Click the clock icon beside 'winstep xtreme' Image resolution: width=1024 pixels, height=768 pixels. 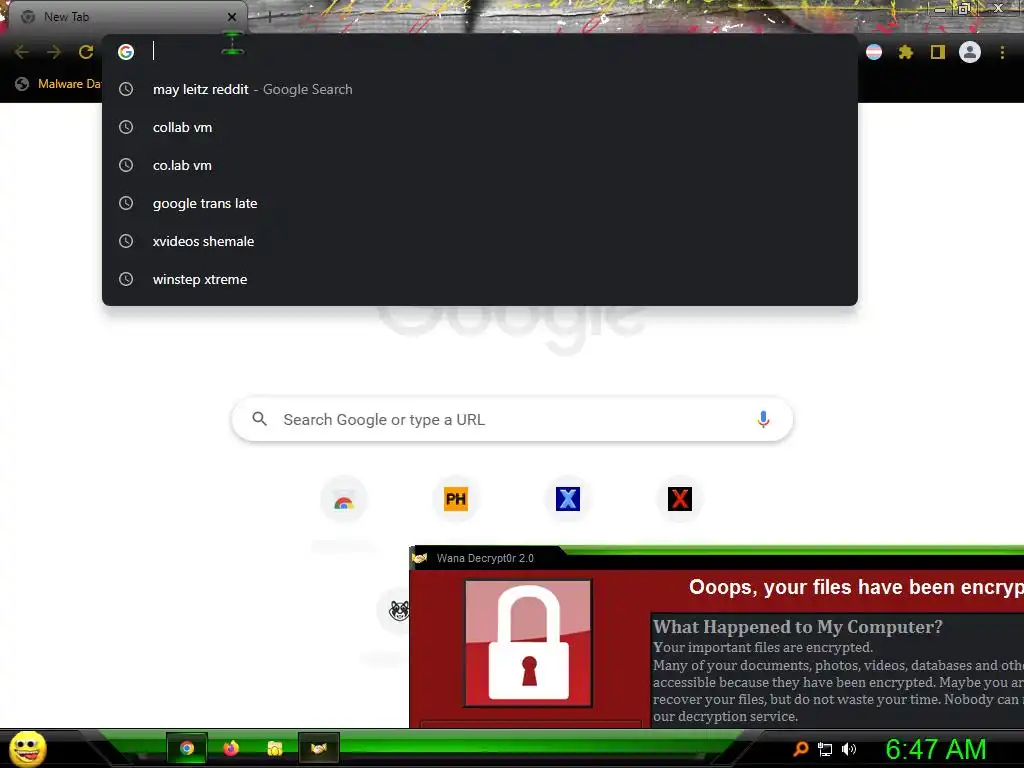coord(126,280)
